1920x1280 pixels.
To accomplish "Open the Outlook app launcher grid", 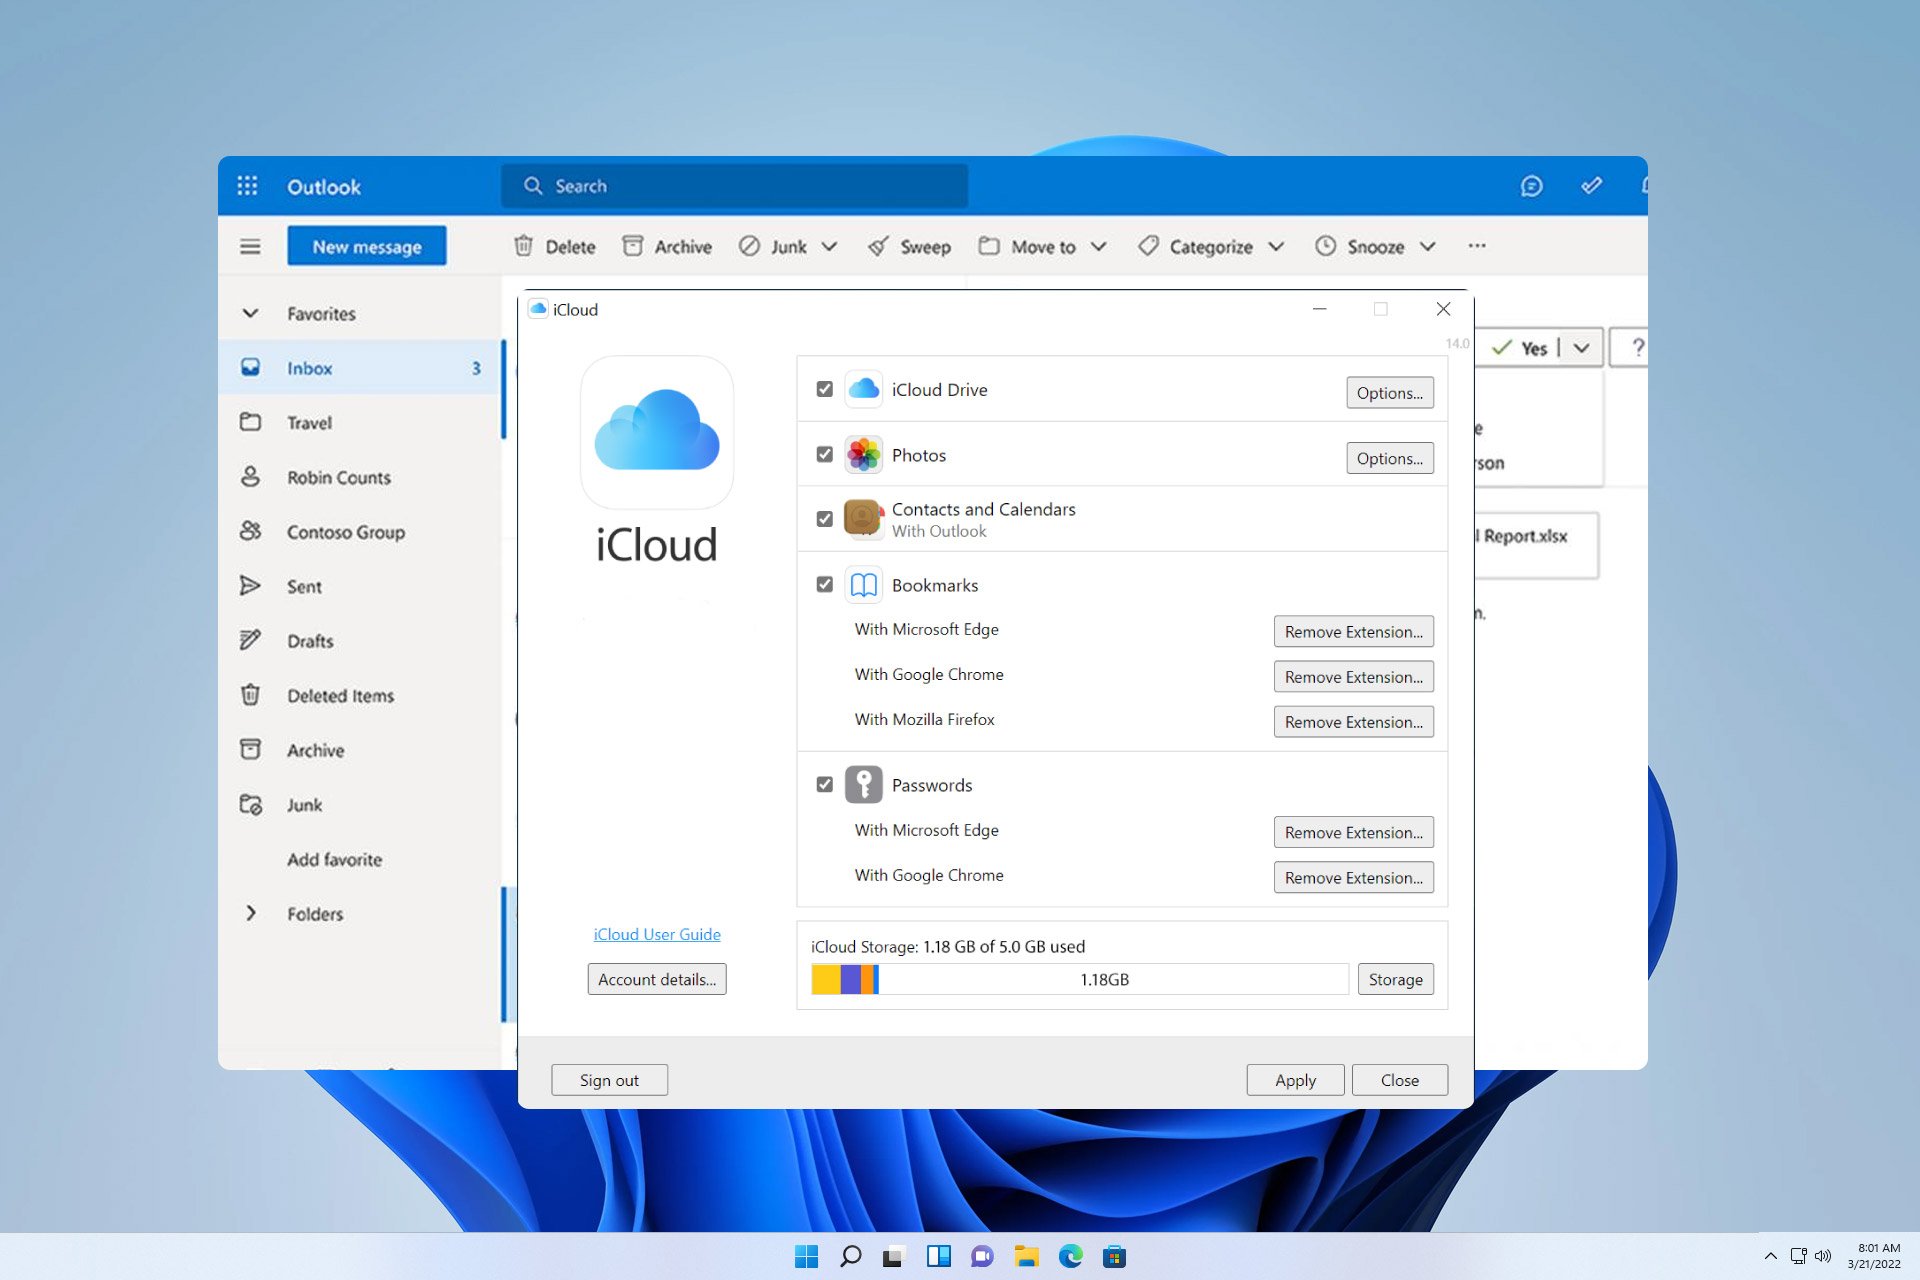I will coord(247,186).
